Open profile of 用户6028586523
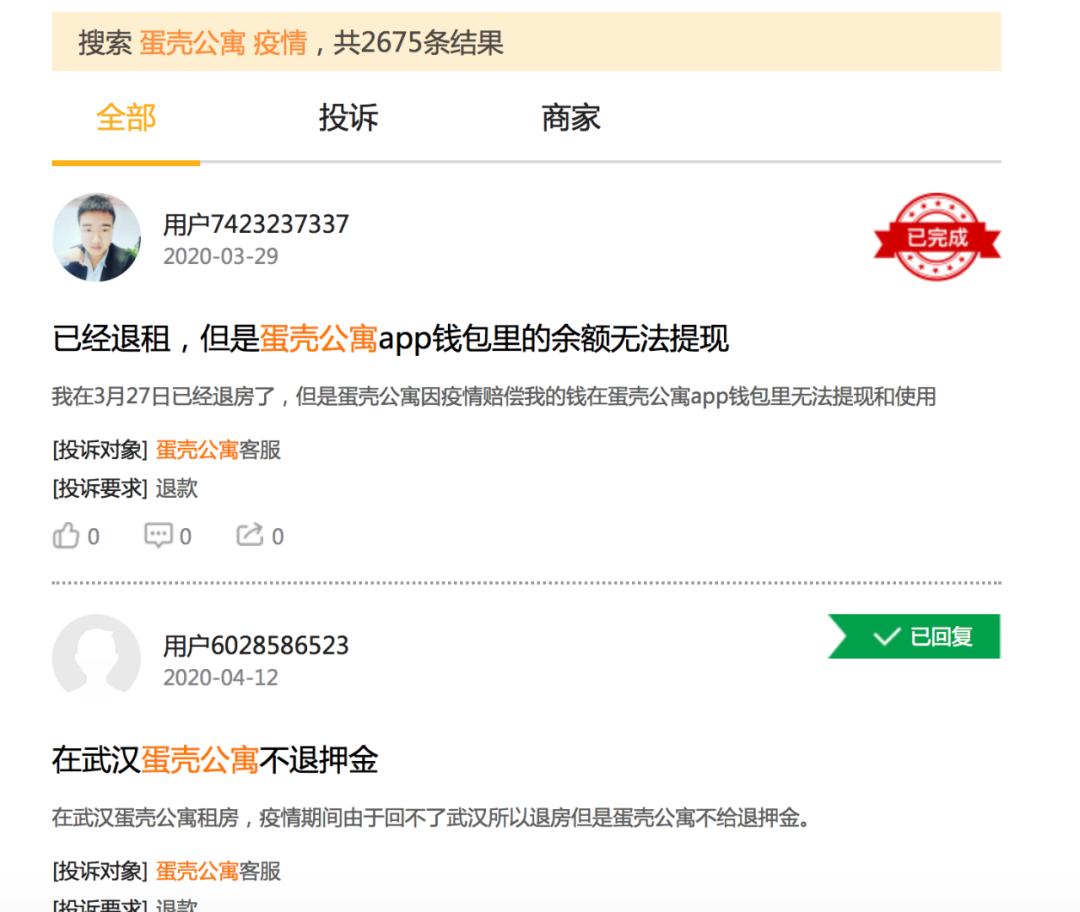This screenshot has width=1080, height=912. 256,646
